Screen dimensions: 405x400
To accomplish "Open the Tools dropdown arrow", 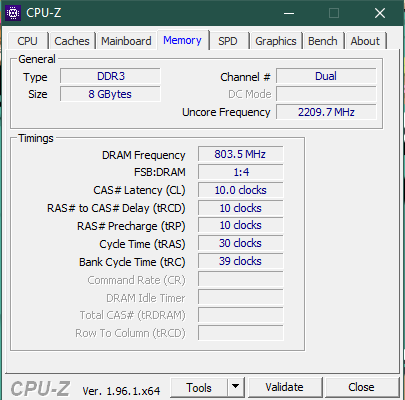I will [236, 387].
